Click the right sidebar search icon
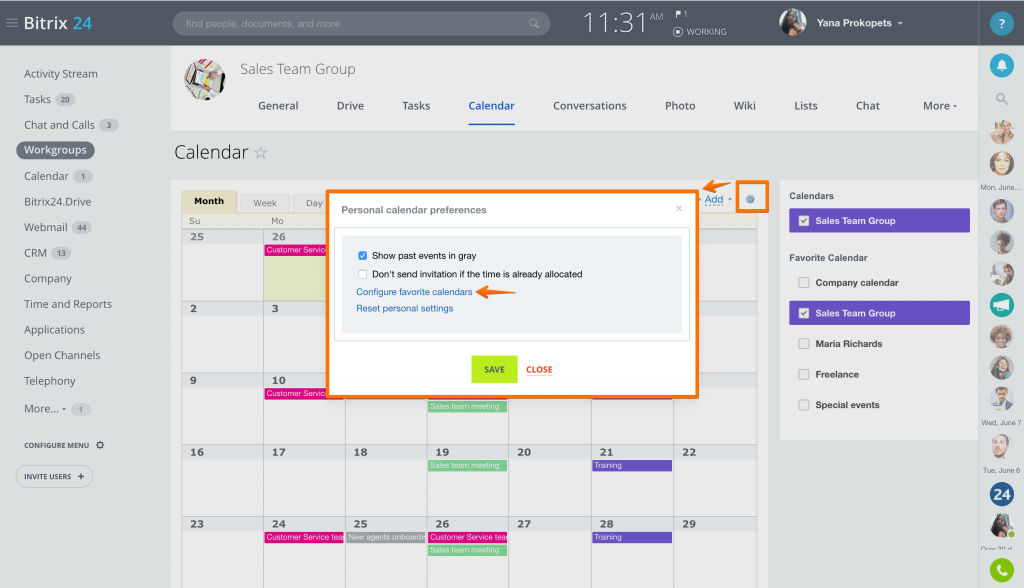 pyautogui.click(x=1001, y=99)
